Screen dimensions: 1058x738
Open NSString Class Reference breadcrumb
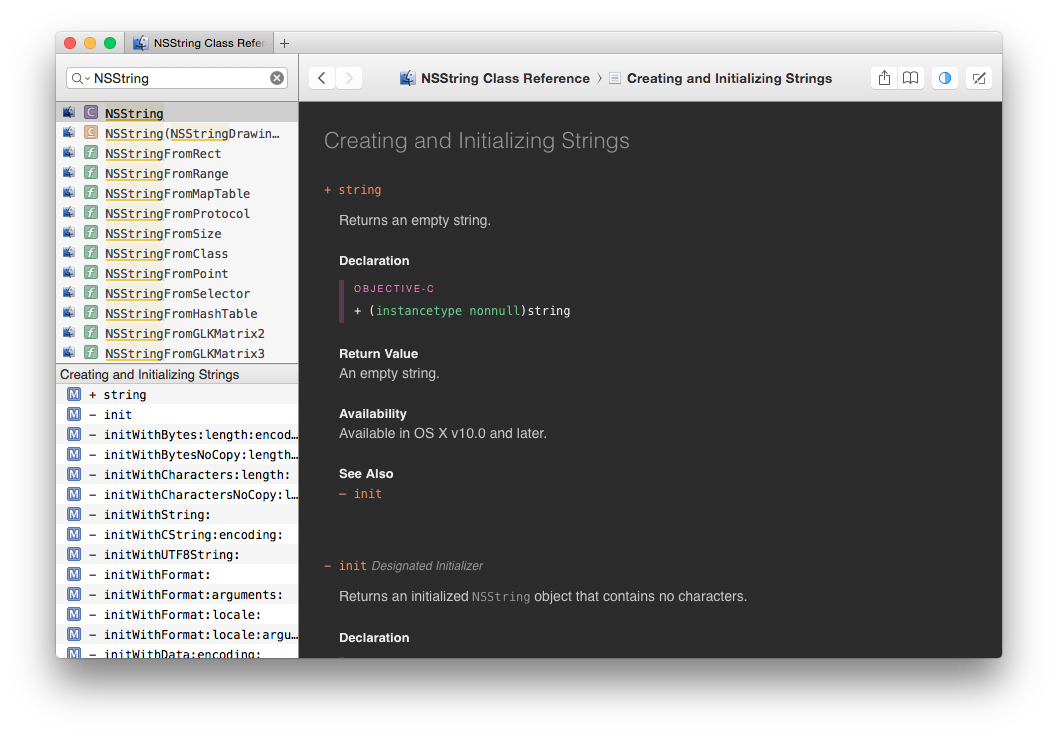[x=495, y=78]
